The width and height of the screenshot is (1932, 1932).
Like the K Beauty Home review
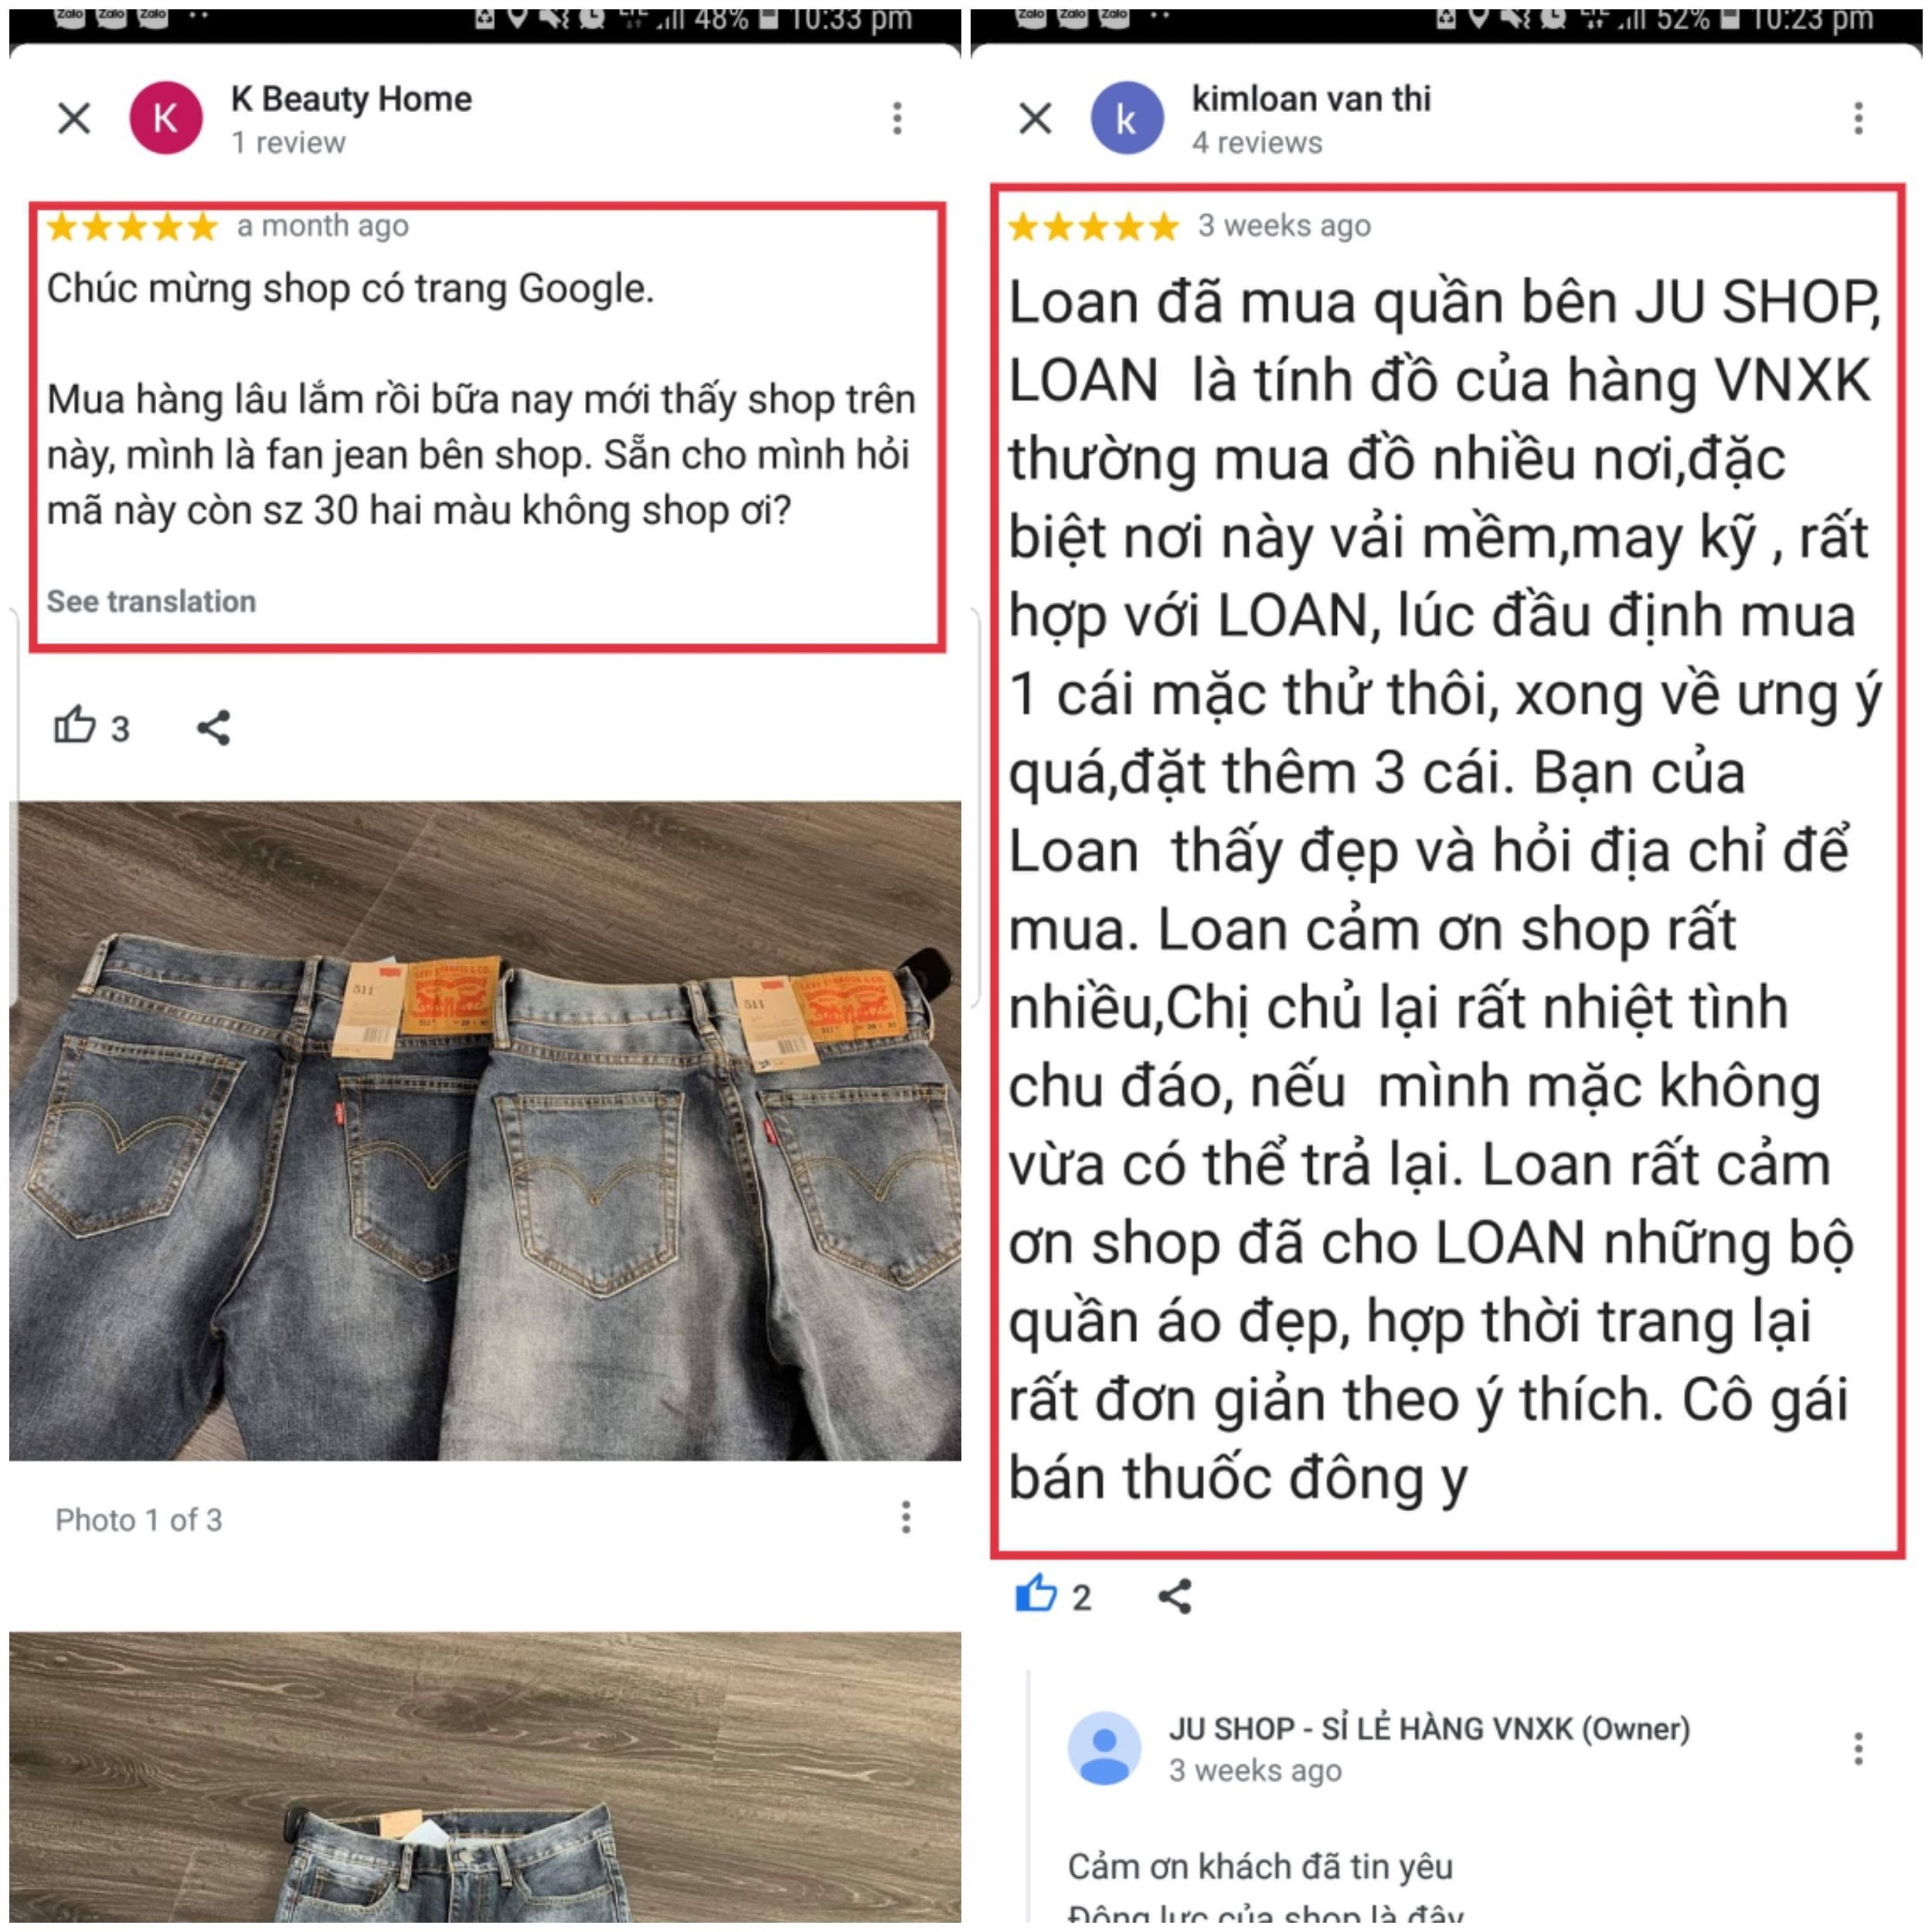point(75,725)
